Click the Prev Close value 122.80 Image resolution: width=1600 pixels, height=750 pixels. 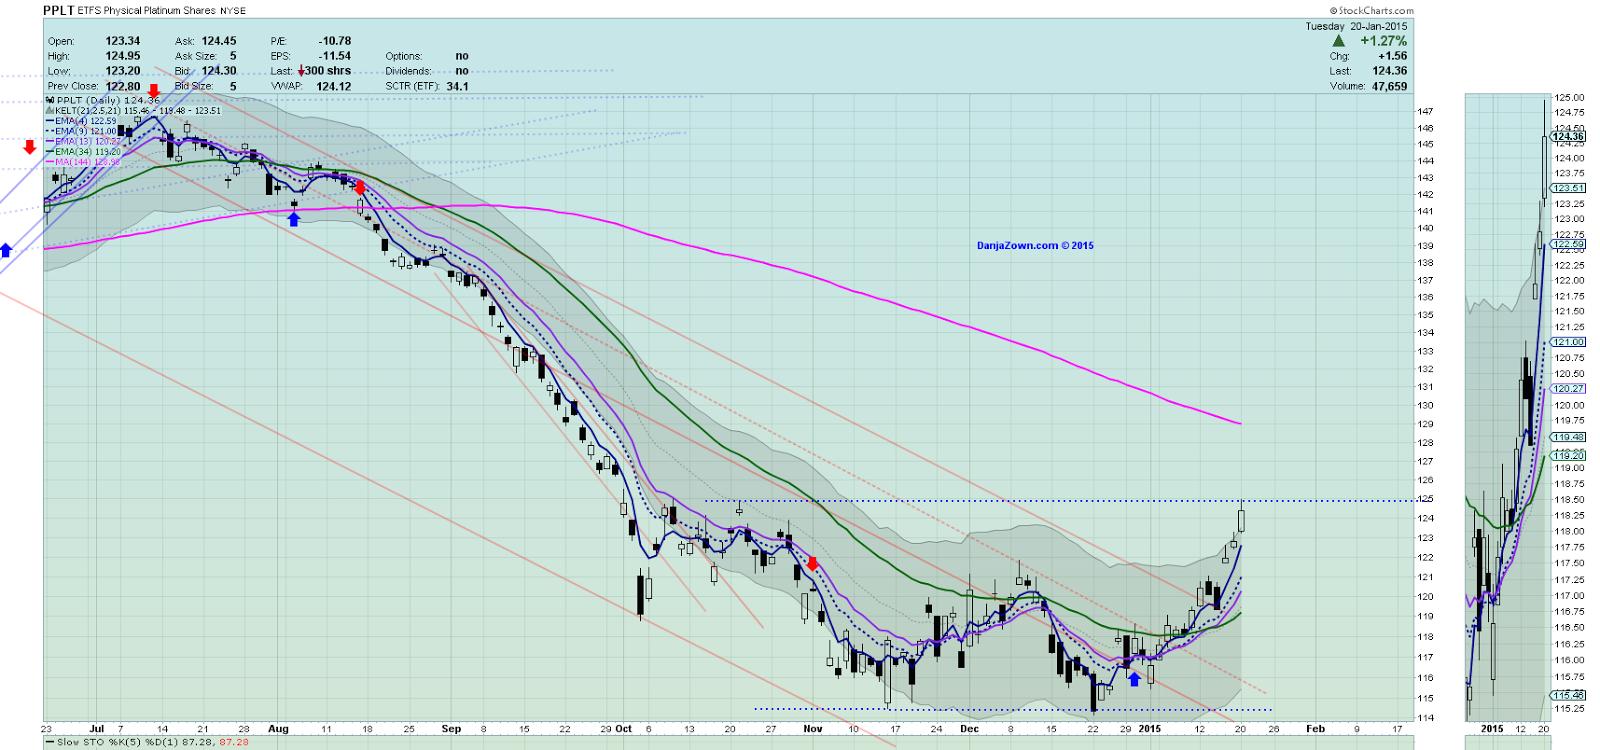pyautogui.click(x=123, y=86)
